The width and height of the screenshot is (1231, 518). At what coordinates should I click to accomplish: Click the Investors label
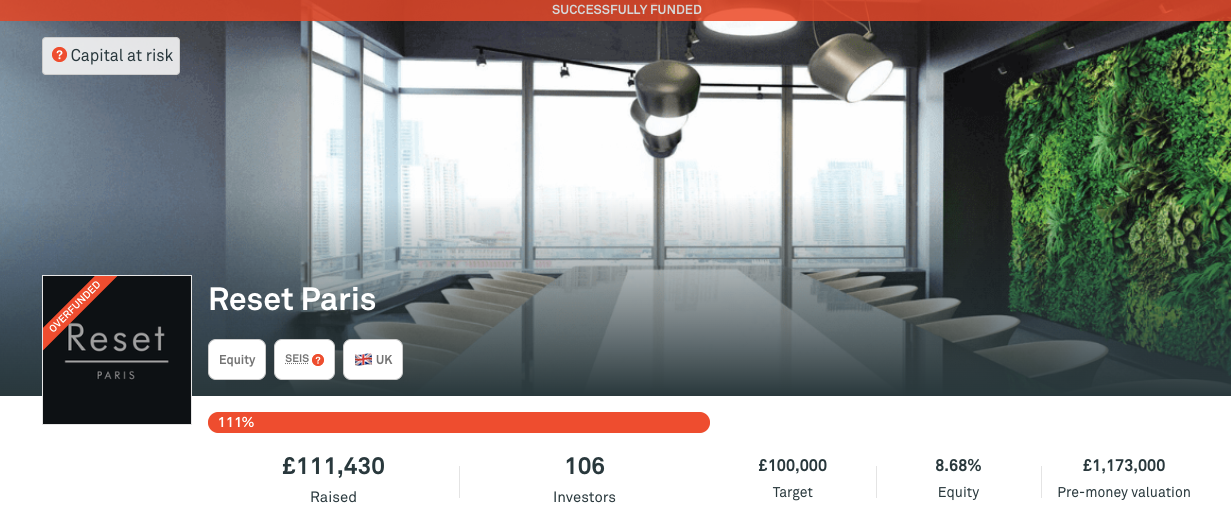[585, 497]
